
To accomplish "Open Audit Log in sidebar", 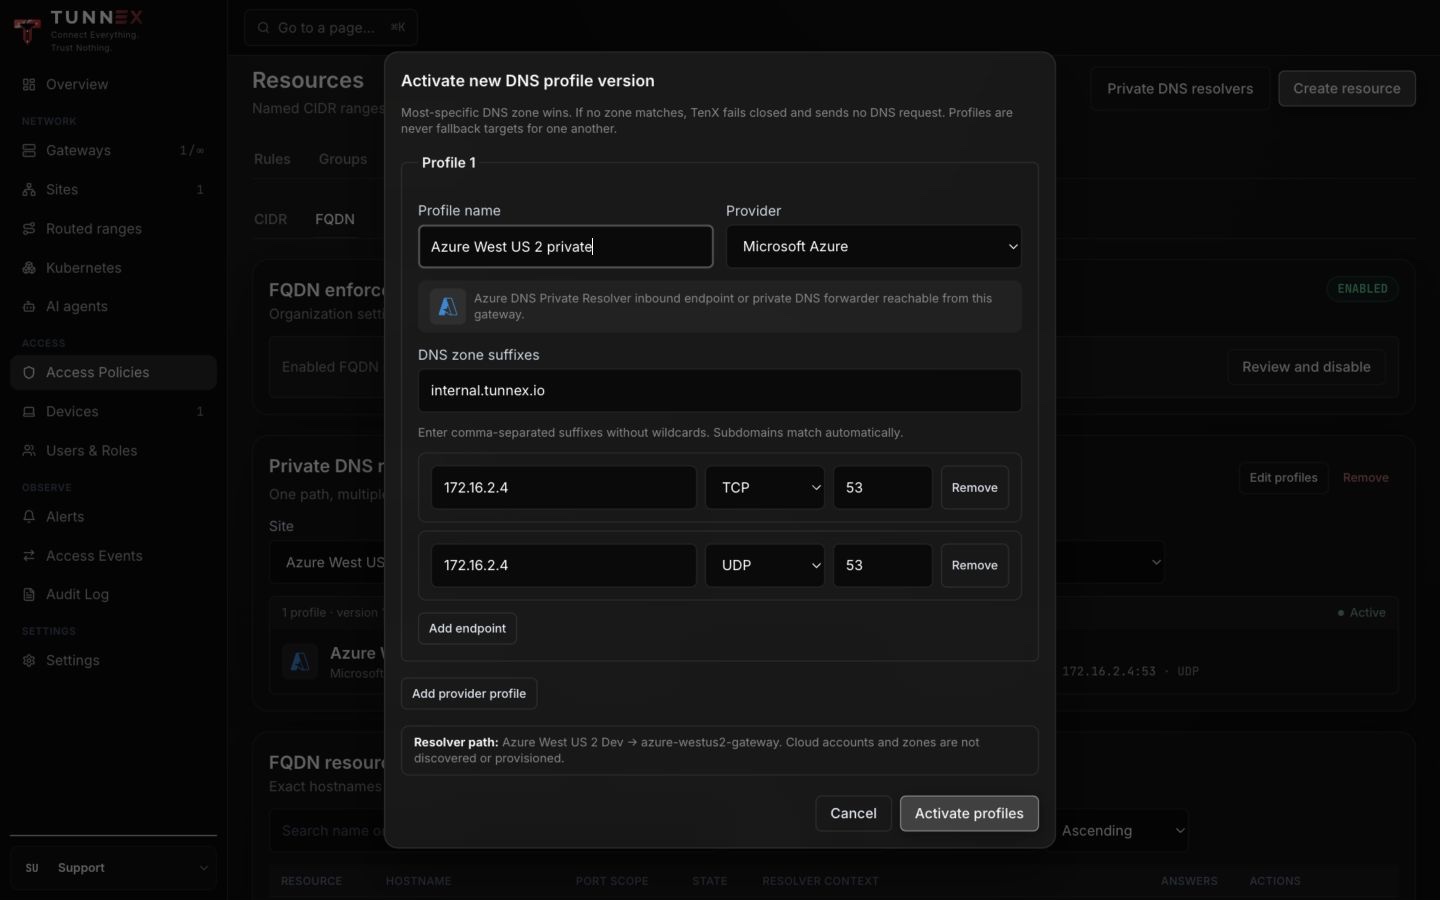I will [x=113, y=595].
